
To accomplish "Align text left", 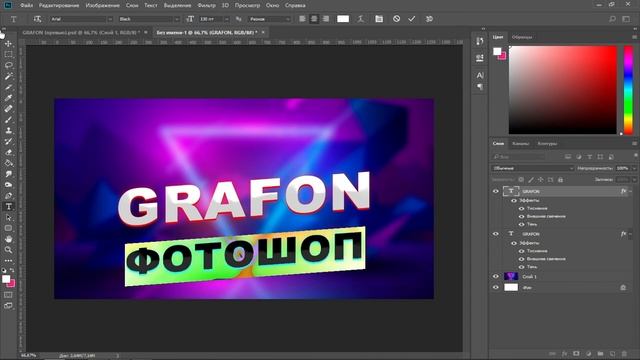I will [302, 19].
